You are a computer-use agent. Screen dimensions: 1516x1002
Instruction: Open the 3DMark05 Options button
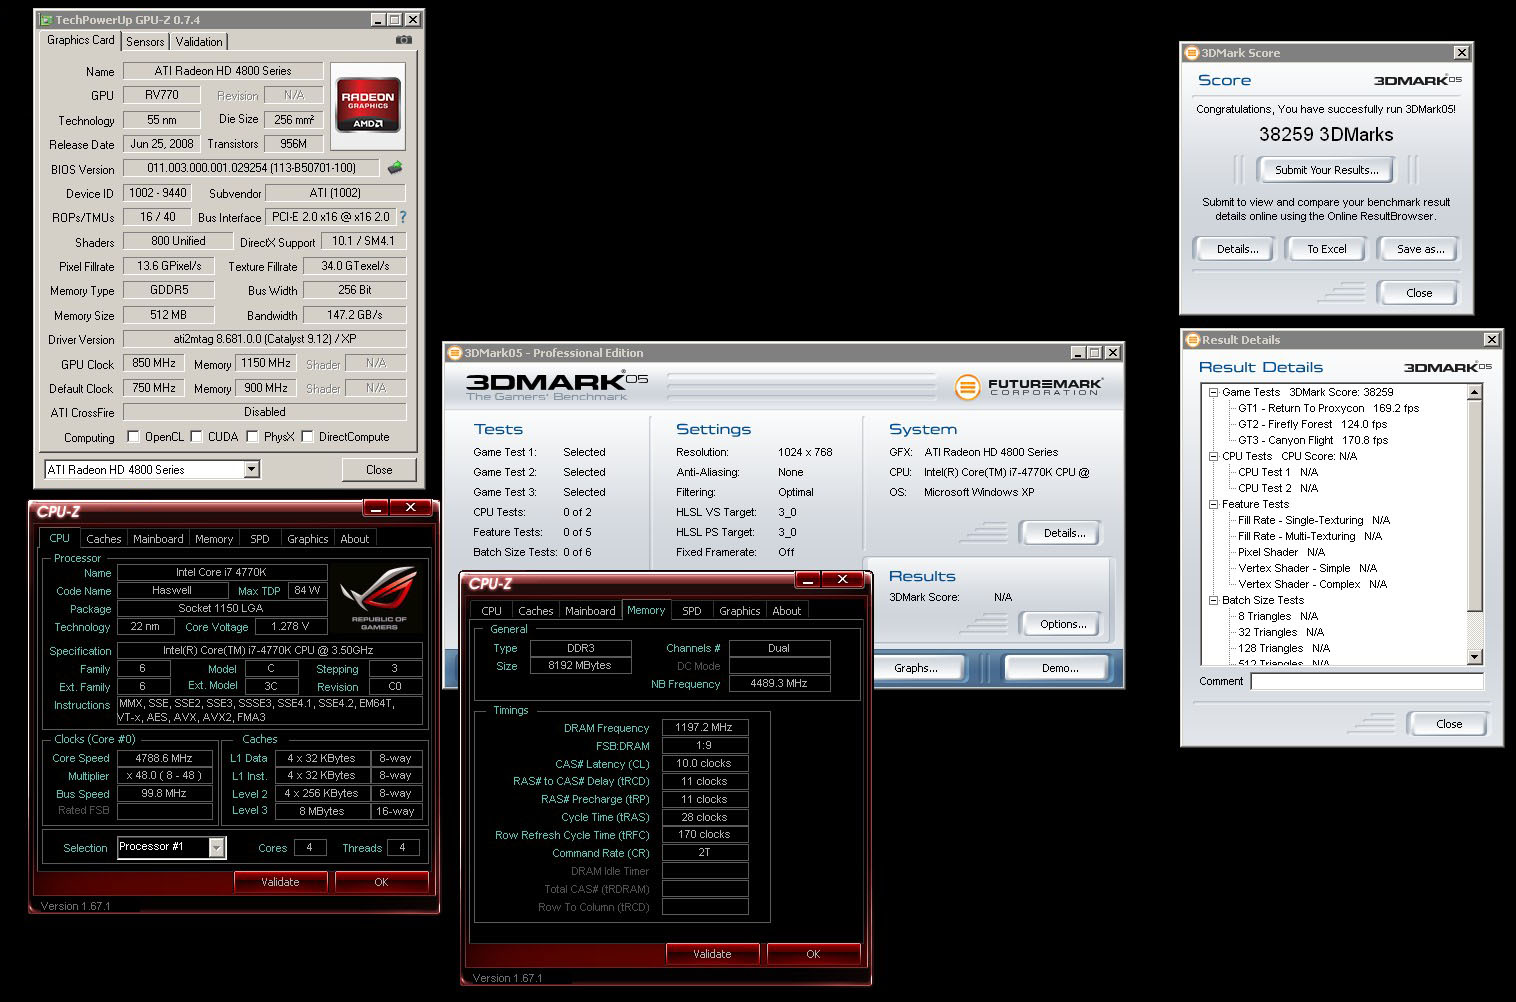pyautogui.click(x=1063, y=624)
